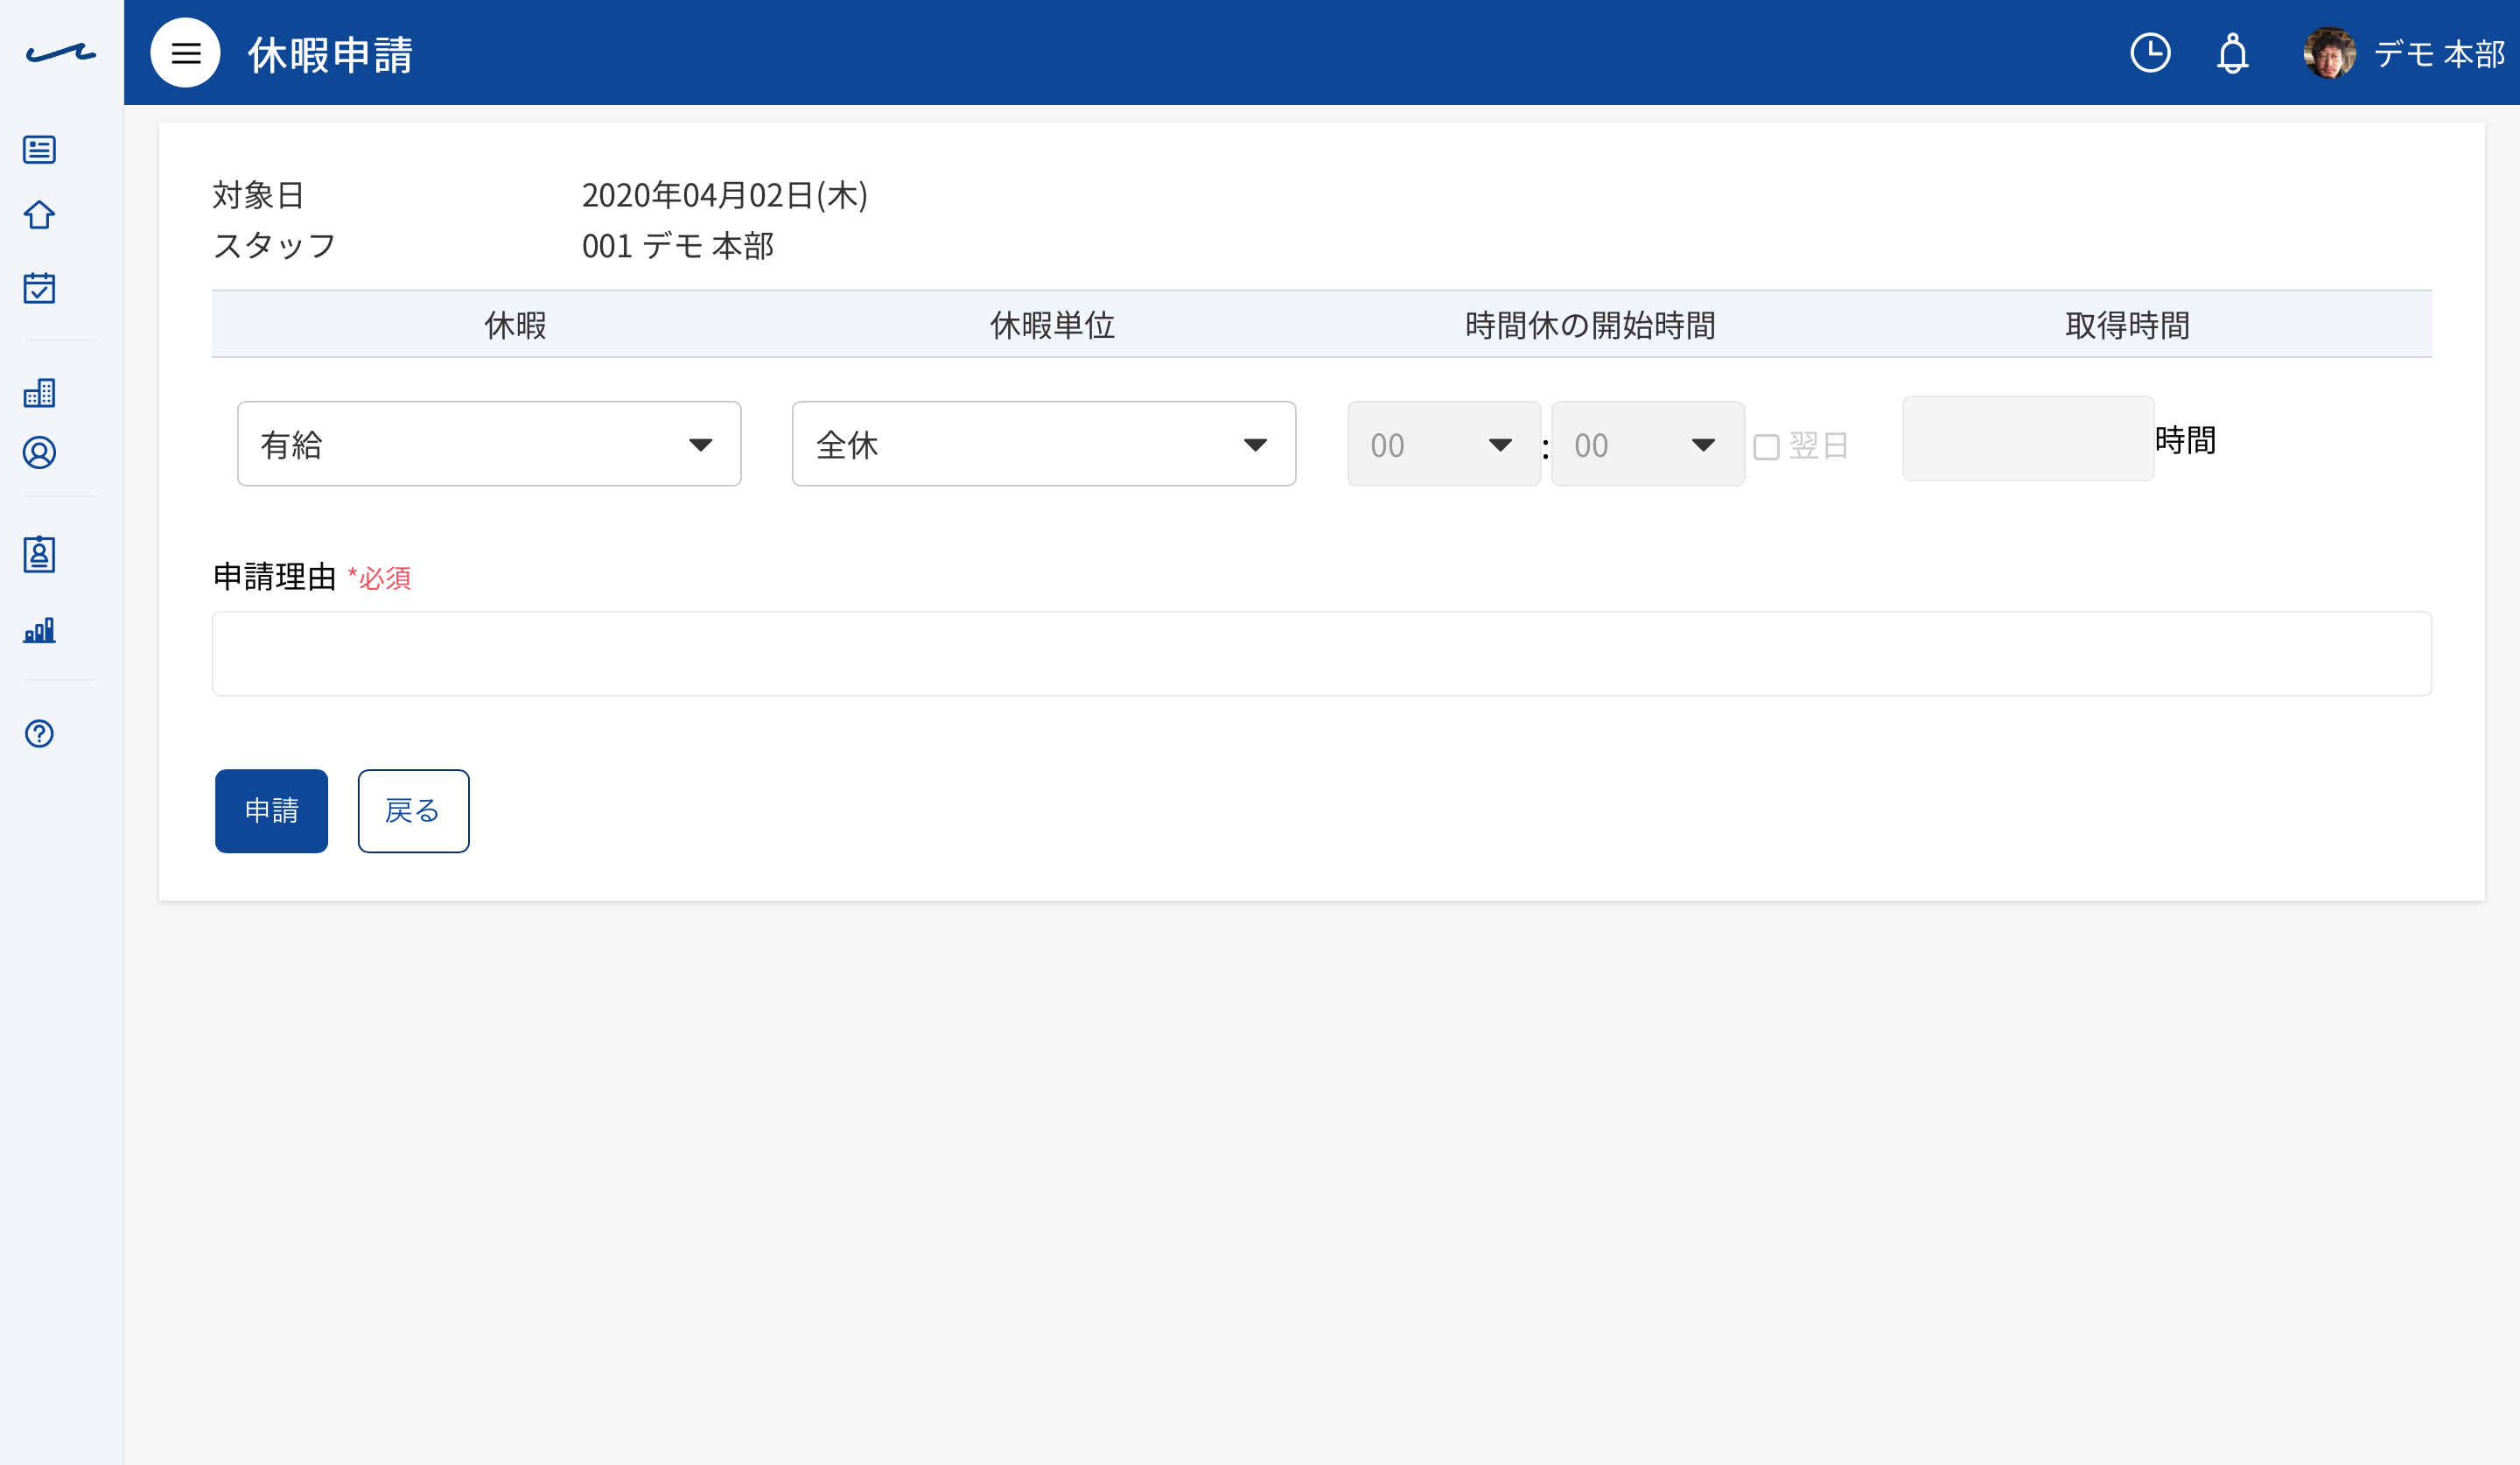The width and height of the screenshot is (2520, 1465).
Task: Open the hamburger menu button
Action: tap(185, 53)
